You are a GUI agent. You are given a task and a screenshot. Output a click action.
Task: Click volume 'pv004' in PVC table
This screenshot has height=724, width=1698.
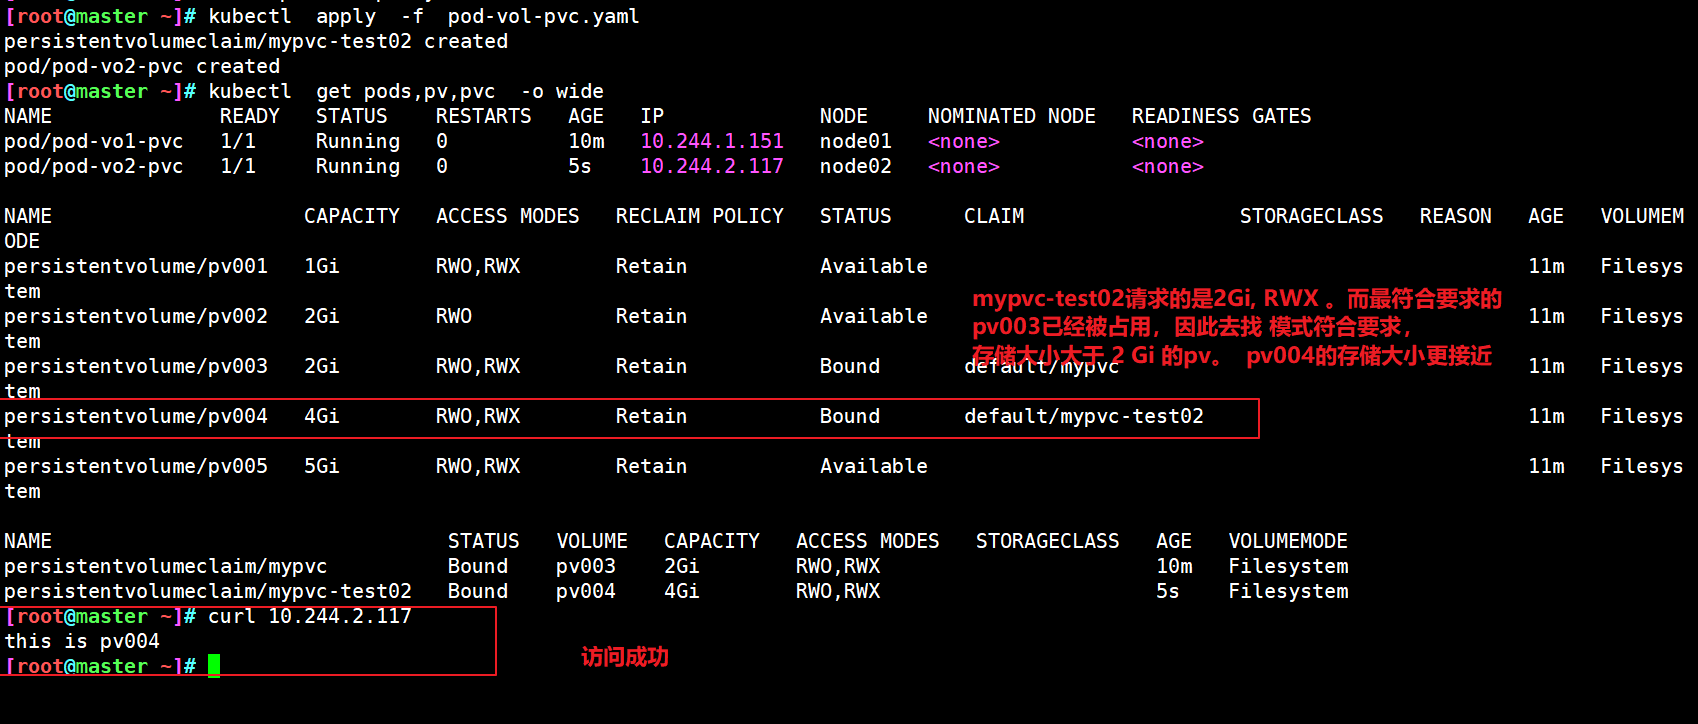pos(586,591)
